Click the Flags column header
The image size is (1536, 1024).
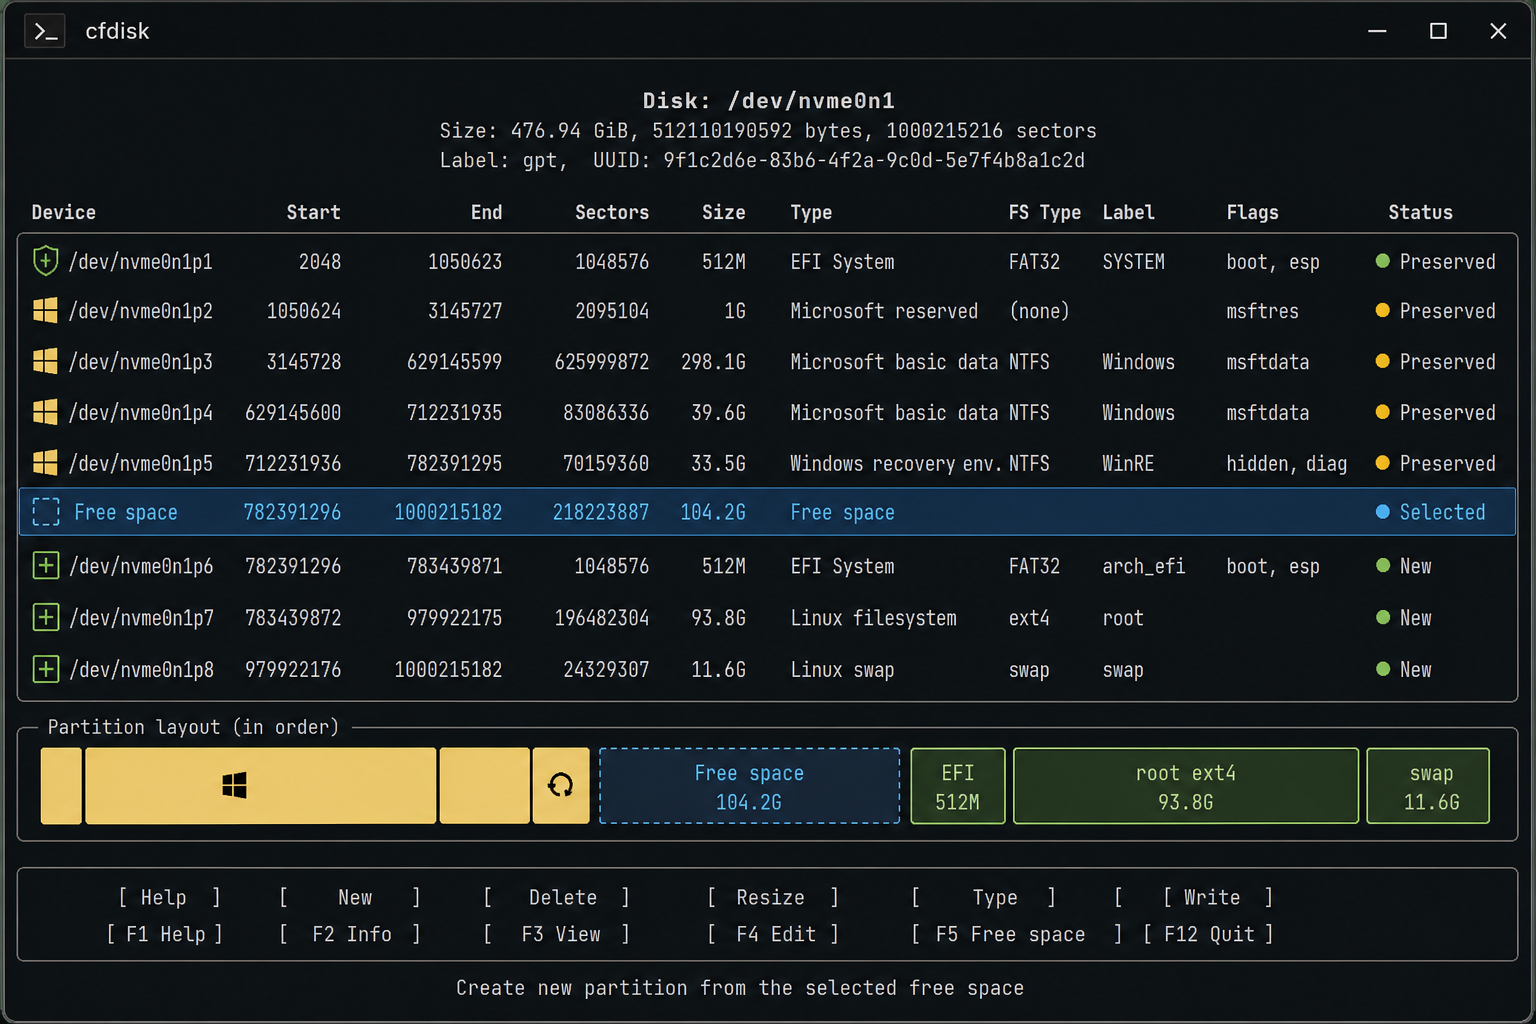[x=1252, y=212]
